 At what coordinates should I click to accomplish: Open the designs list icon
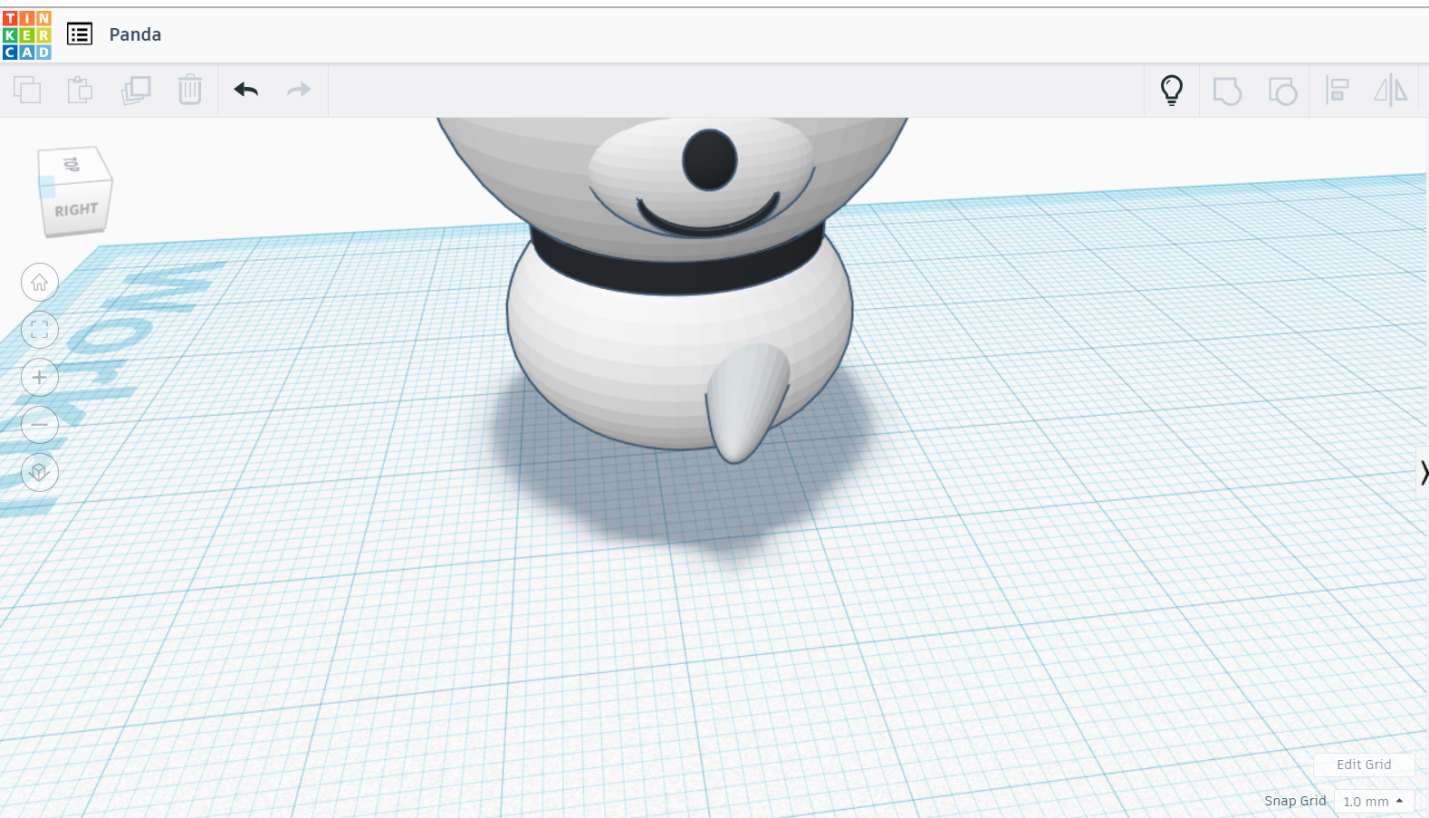[x=80, y=34]
